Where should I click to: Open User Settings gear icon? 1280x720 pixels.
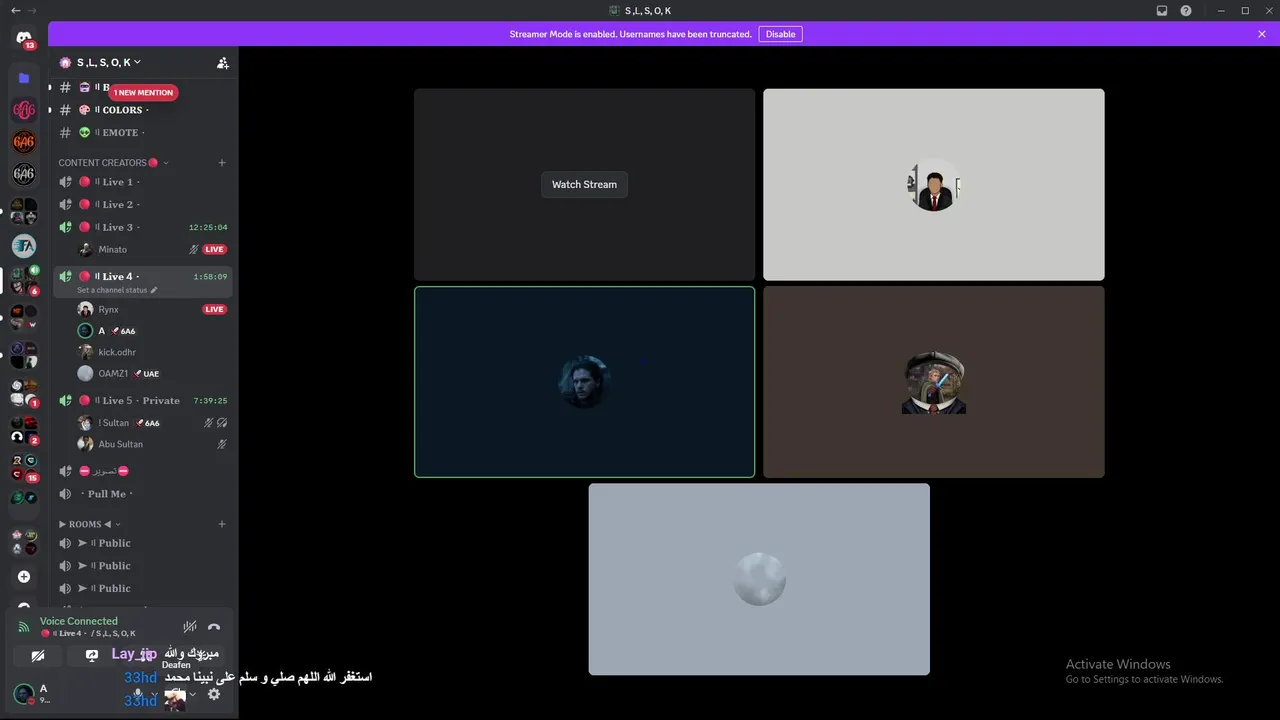point(213,694)
